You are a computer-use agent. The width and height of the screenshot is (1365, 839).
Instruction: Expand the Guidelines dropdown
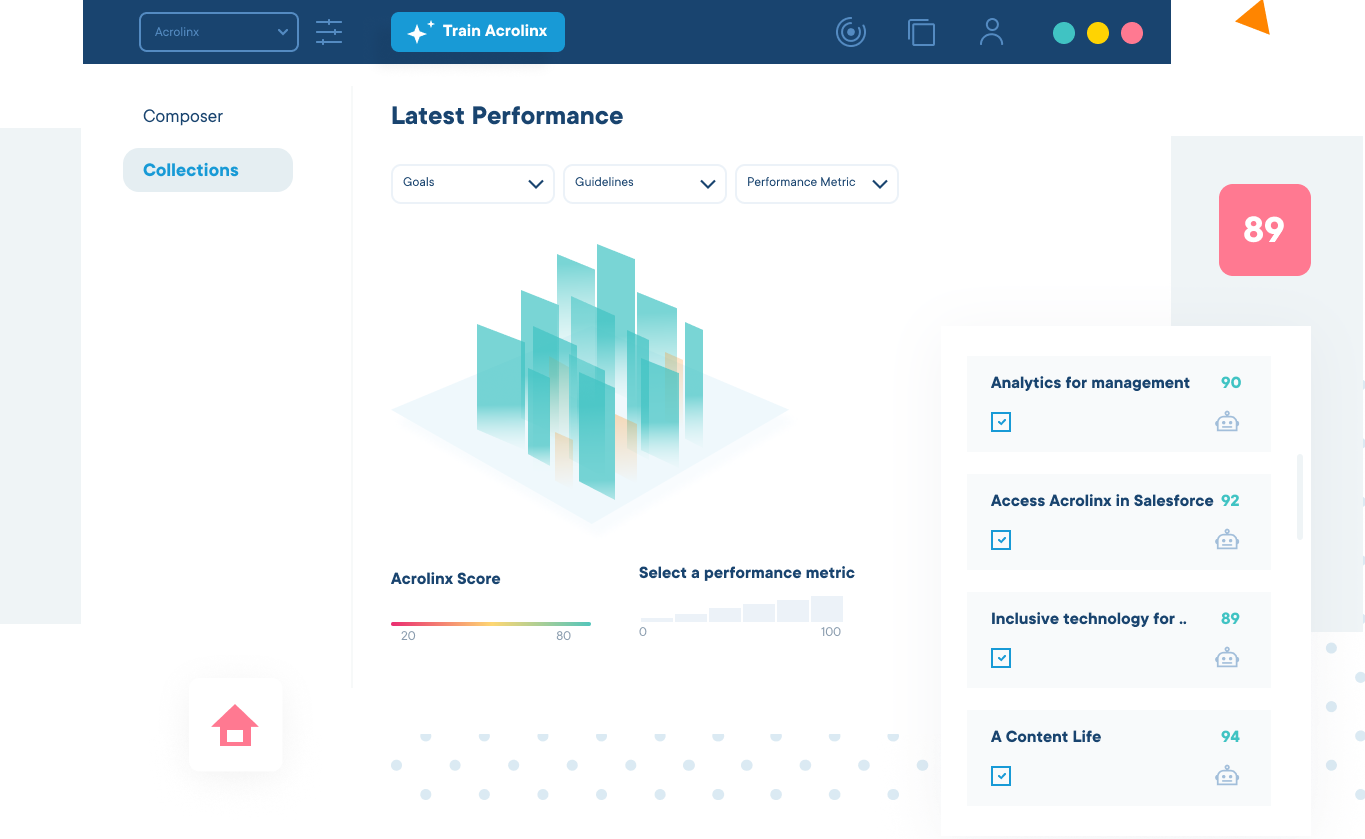pos(644,183)
